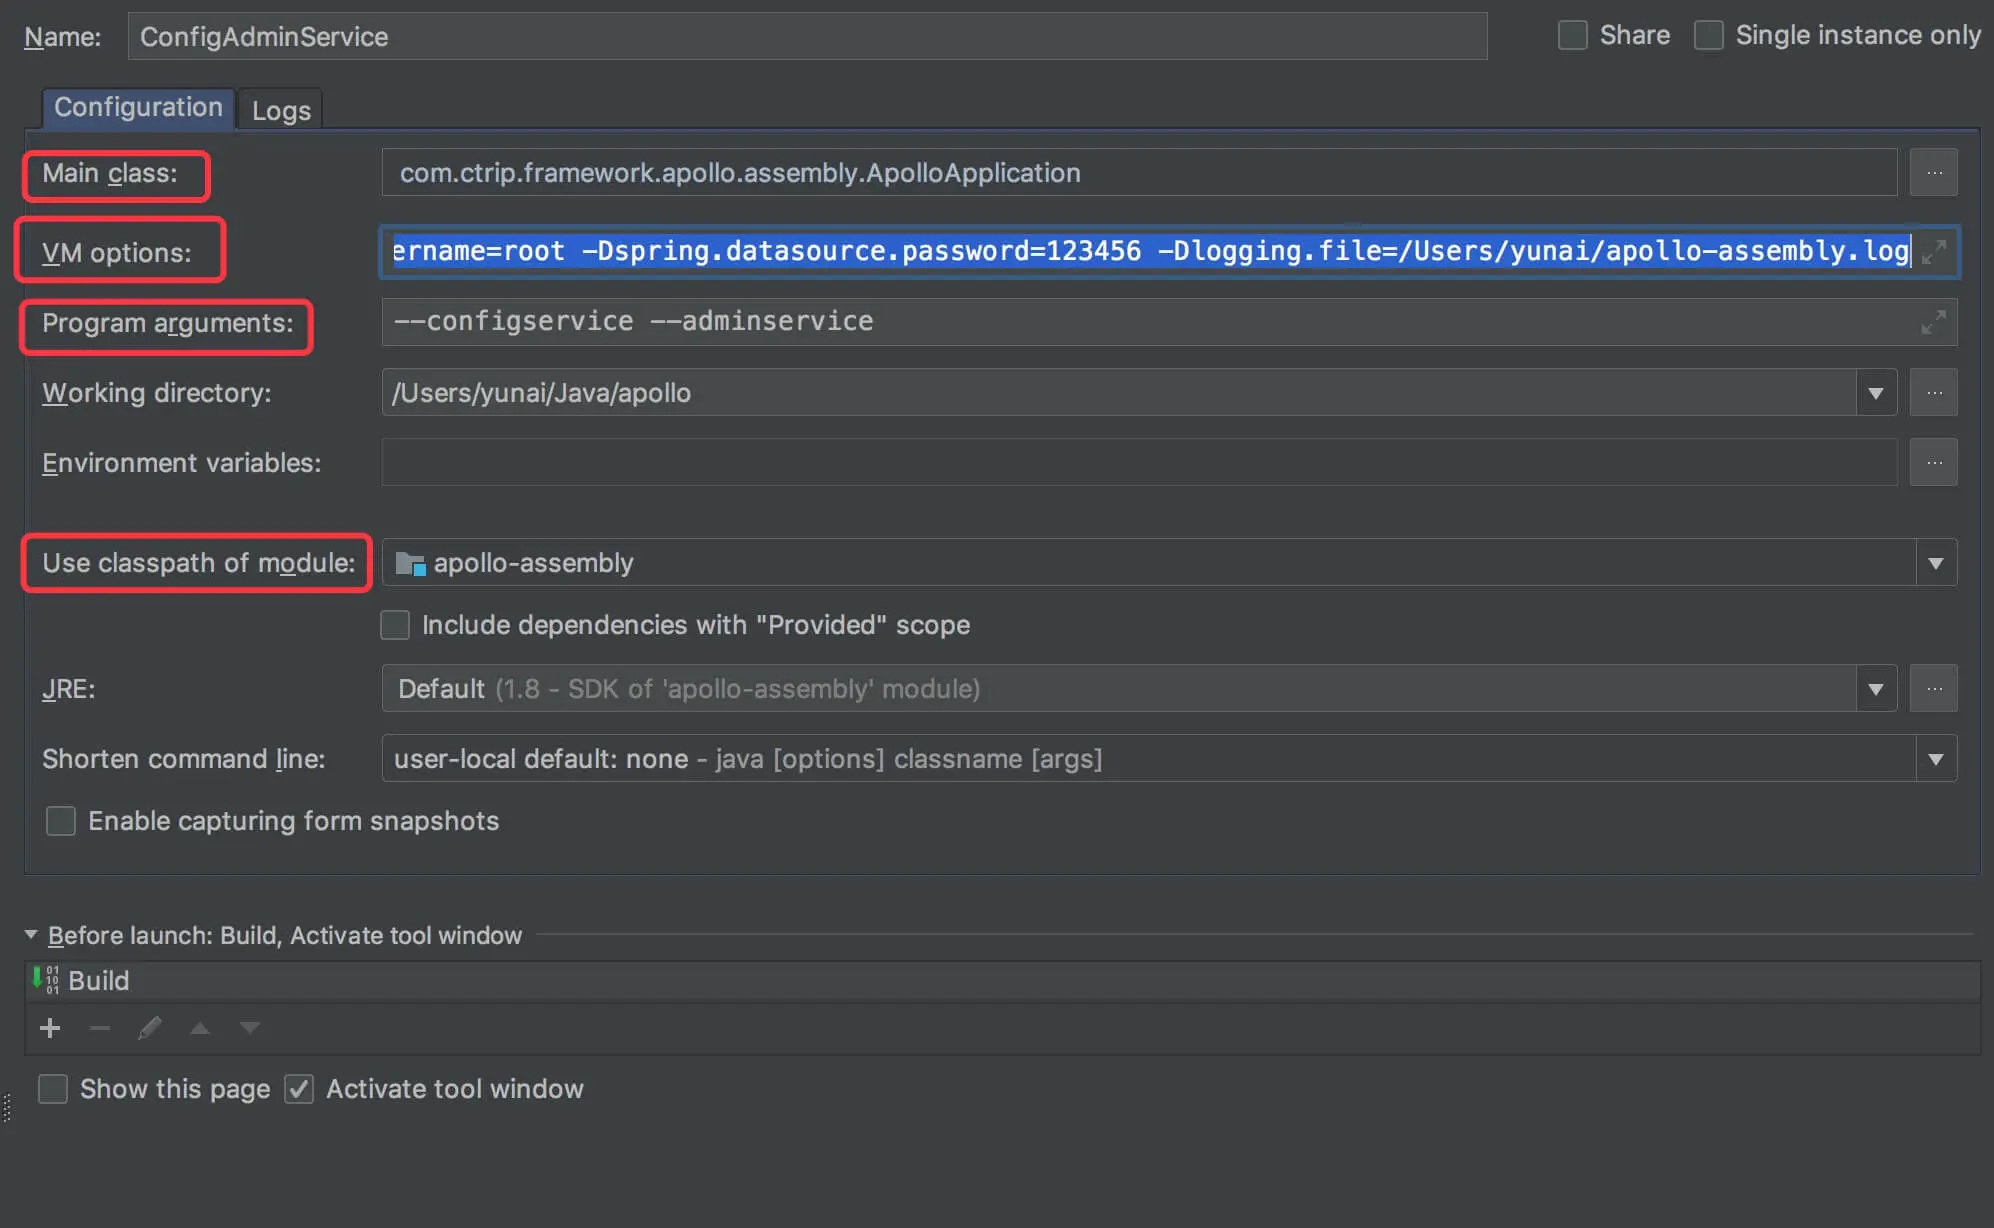Open Shorten command line dropdown
This screenshot has width=1994, height=1228.
click(x=1935, y=759)
